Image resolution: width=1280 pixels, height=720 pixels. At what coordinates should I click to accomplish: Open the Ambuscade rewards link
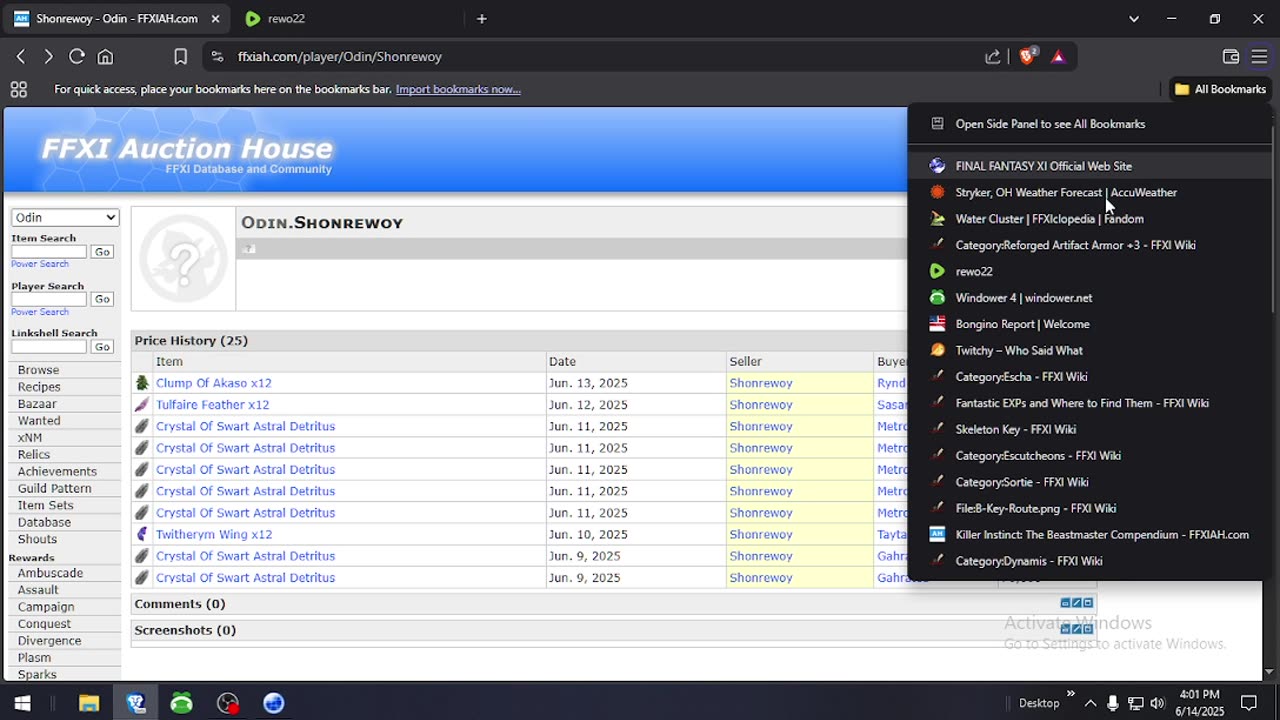click(x=50, y=573)
